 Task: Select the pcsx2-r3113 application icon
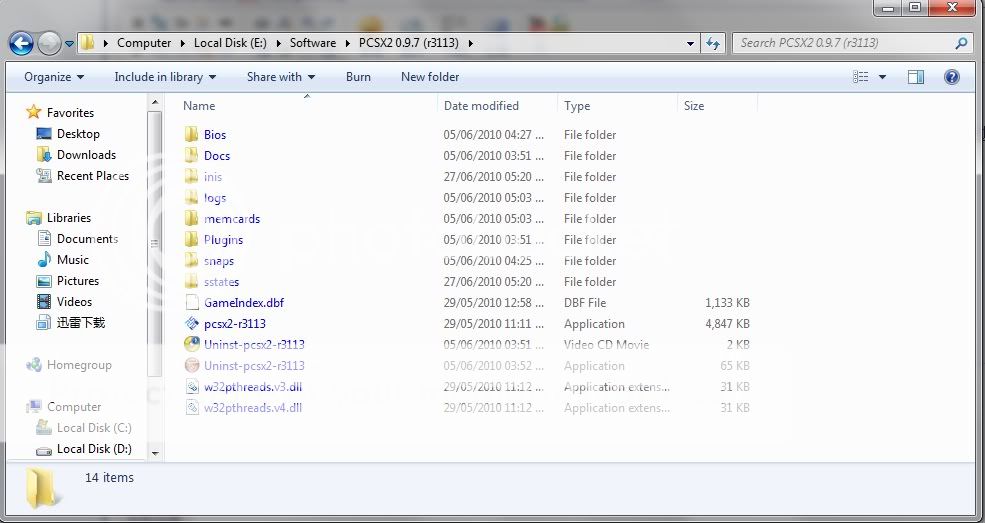pos(193,324)
